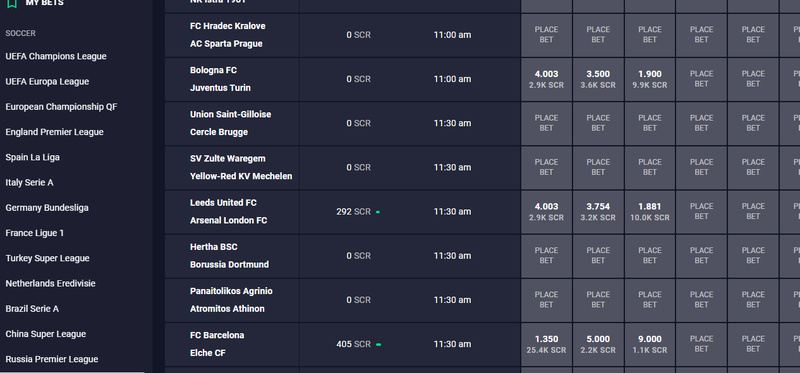Choose Arsenal London FC odds 1.881

649,212
